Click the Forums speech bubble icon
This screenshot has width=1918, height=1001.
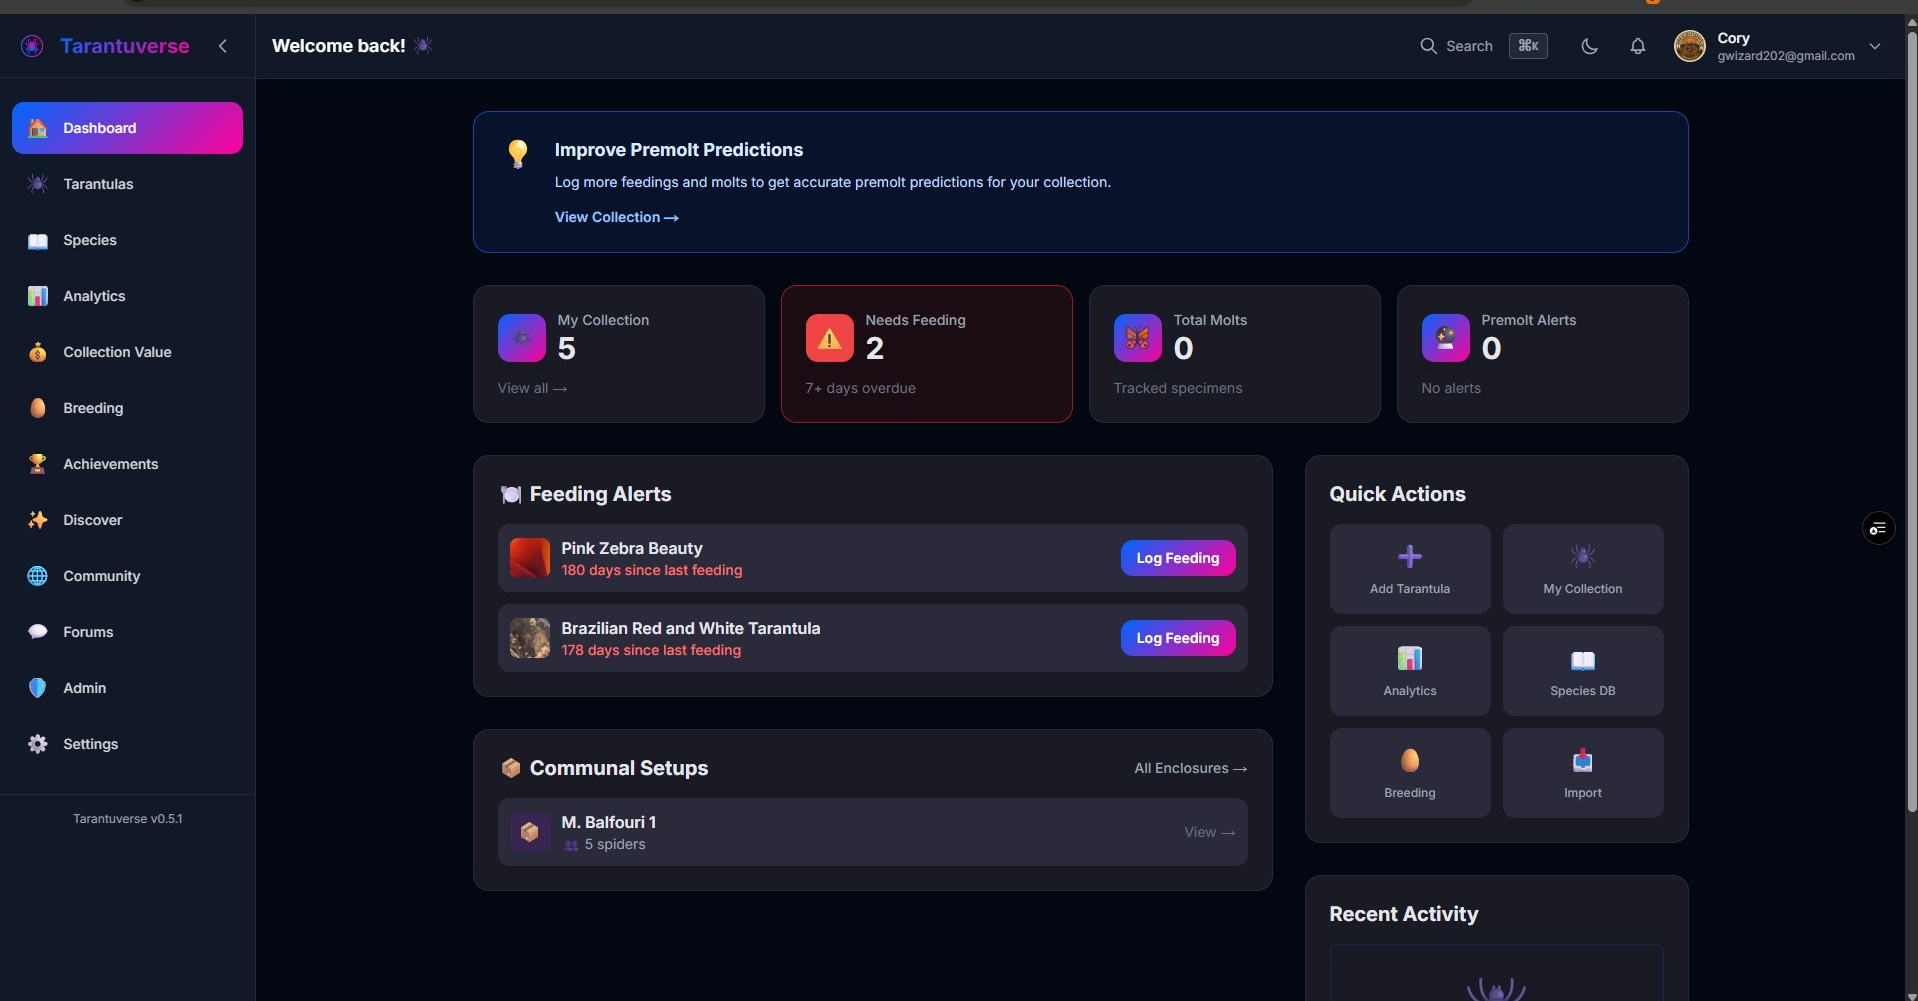38,632
